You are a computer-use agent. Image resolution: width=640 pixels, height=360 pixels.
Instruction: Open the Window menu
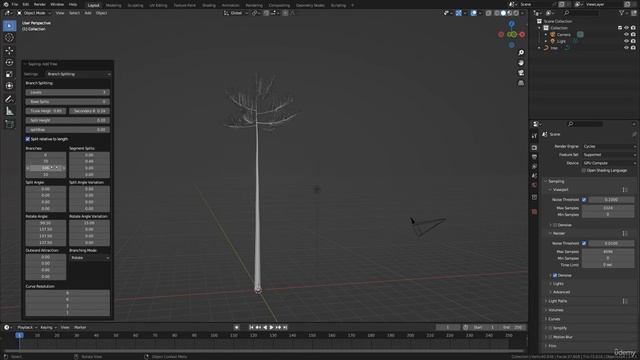pyautogui.click(x=57, y=4)
